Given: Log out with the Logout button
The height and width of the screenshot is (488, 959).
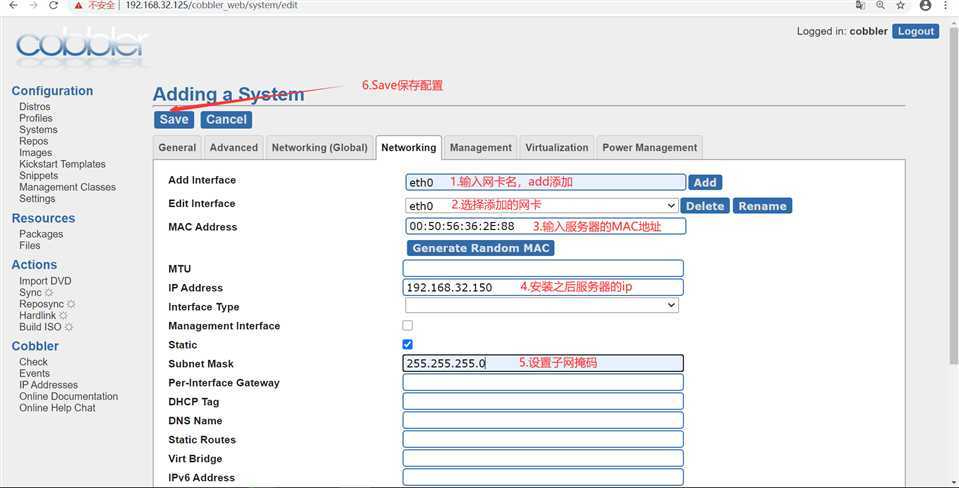Looking at the screenshot, I should click(x=916, y=31).
